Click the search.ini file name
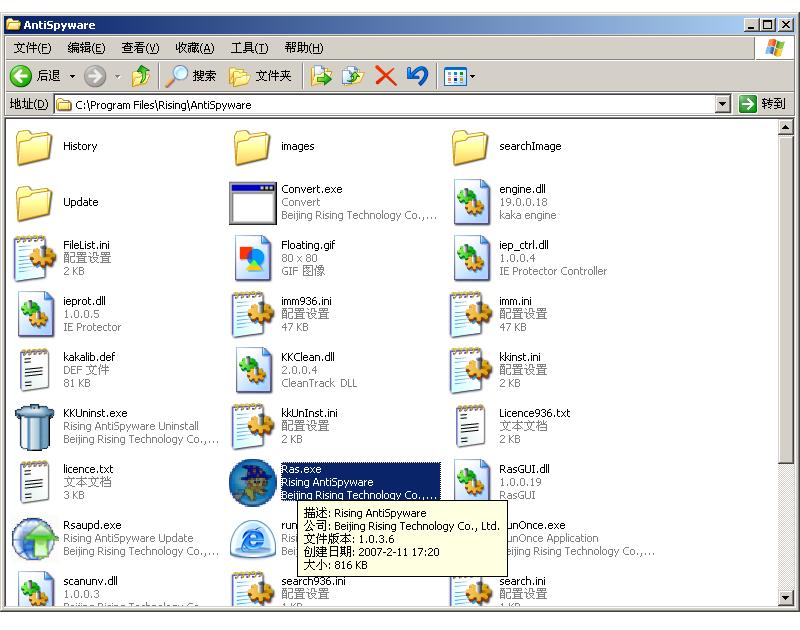 point(522,581)
